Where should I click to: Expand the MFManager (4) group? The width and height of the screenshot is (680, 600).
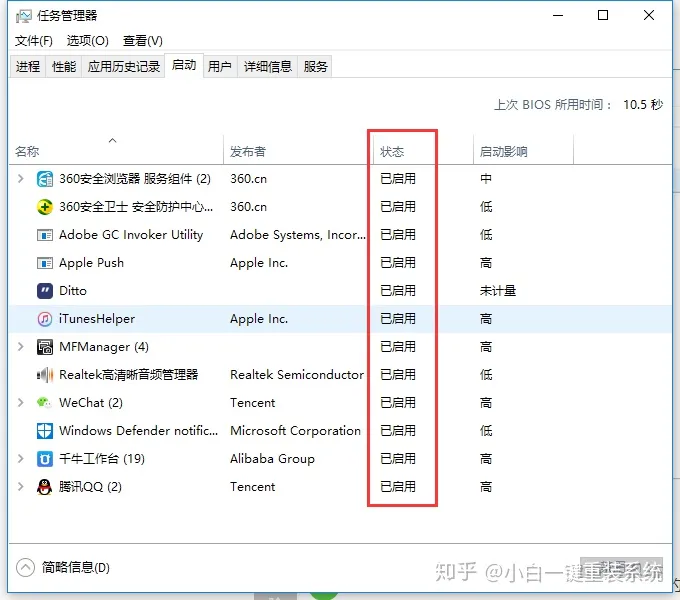click(x=21, y=347)
